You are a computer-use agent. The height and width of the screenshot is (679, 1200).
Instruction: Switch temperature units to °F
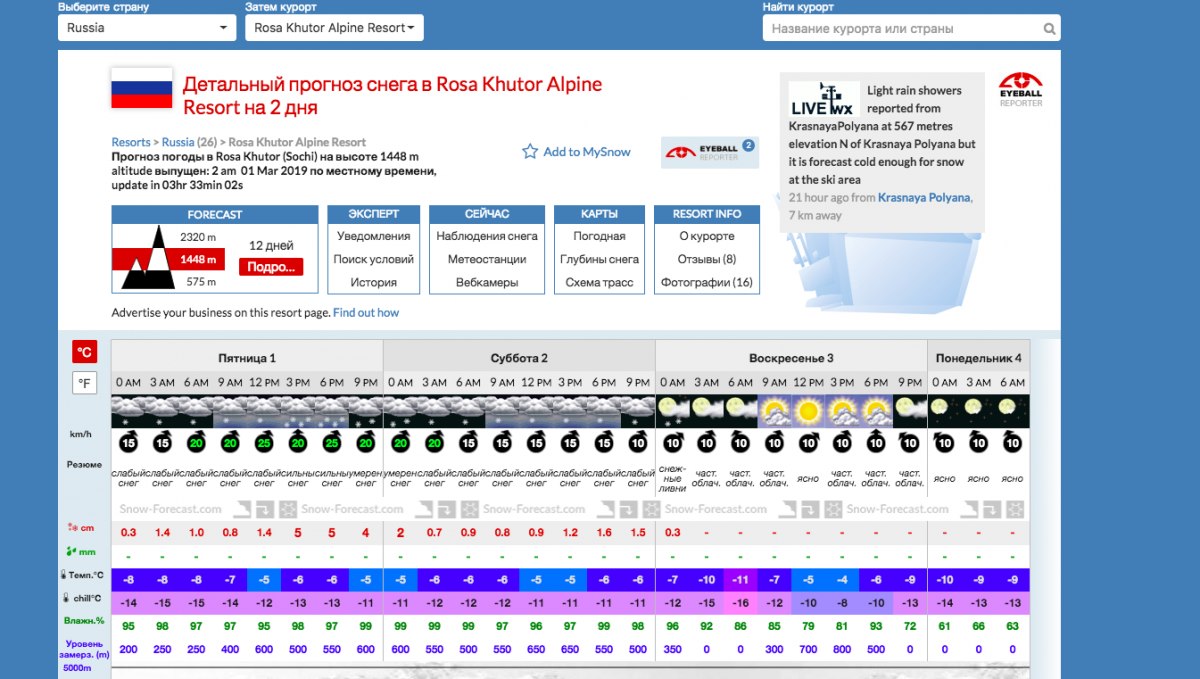point(85,383)
